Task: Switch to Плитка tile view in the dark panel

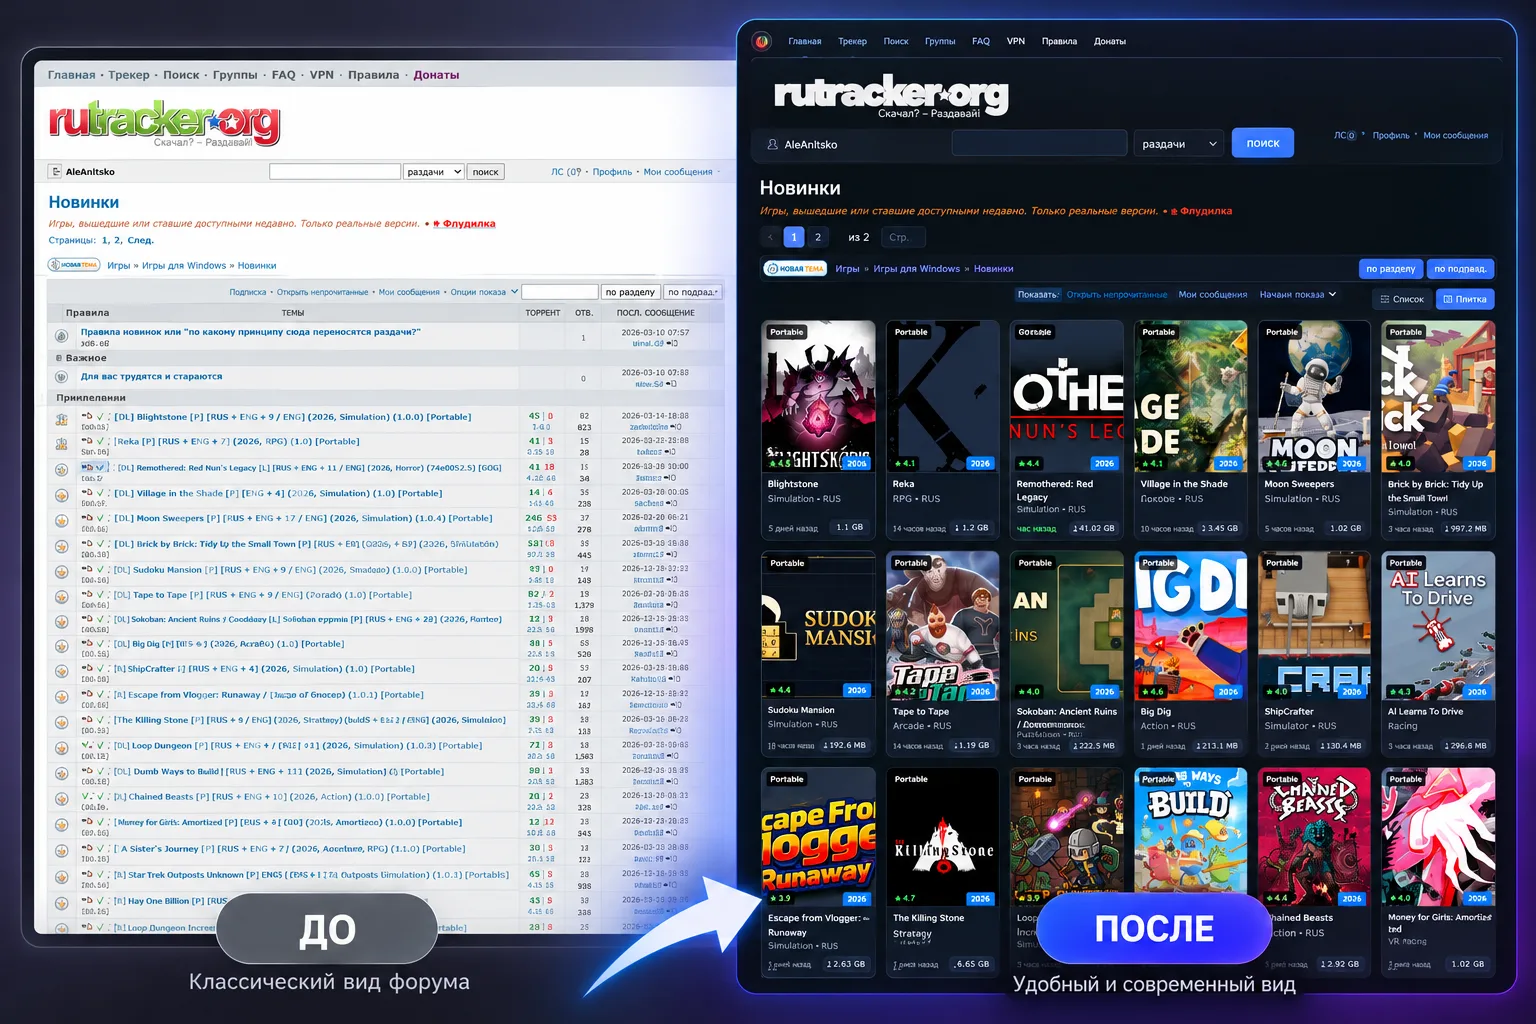Action: point(1465,299)
